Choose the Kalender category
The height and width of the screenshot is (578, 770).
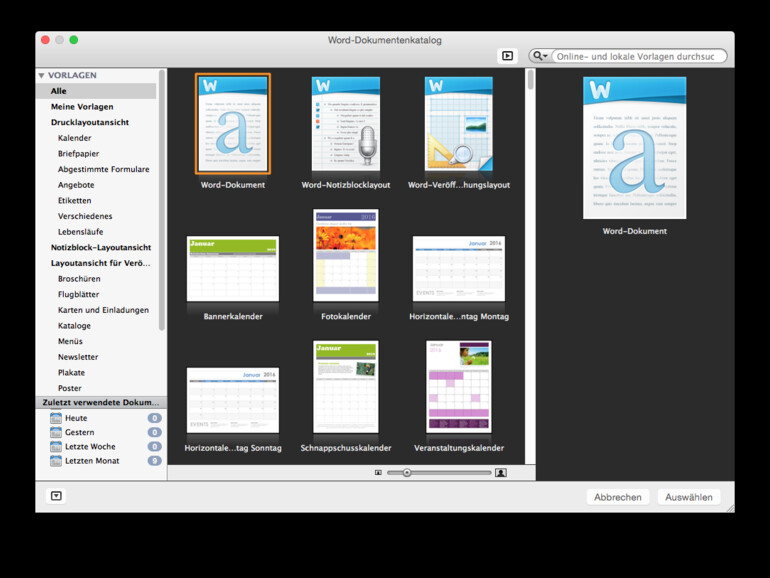pos(75,138)
